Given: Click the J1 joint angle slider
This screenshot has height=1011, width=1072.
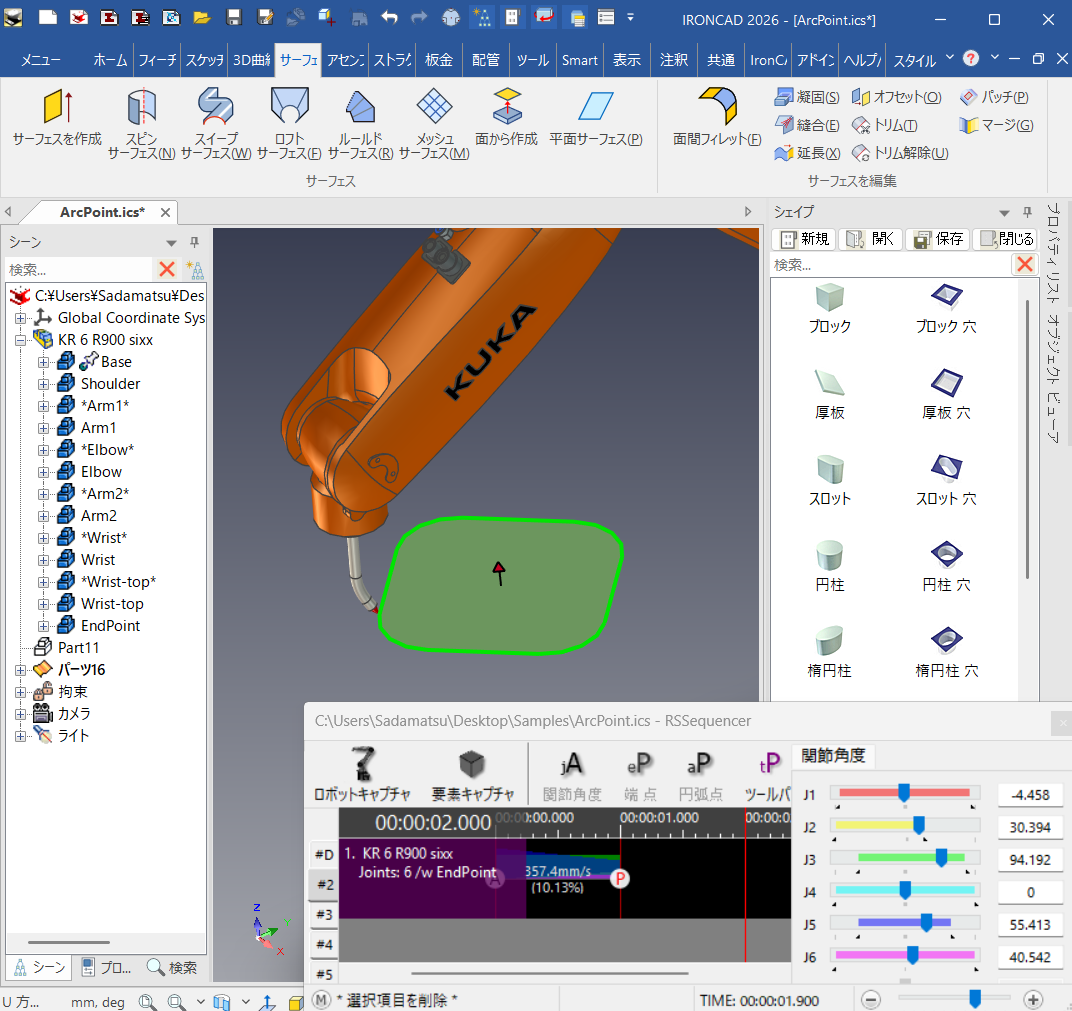Looking at the screenshot, I should [904, 793].
